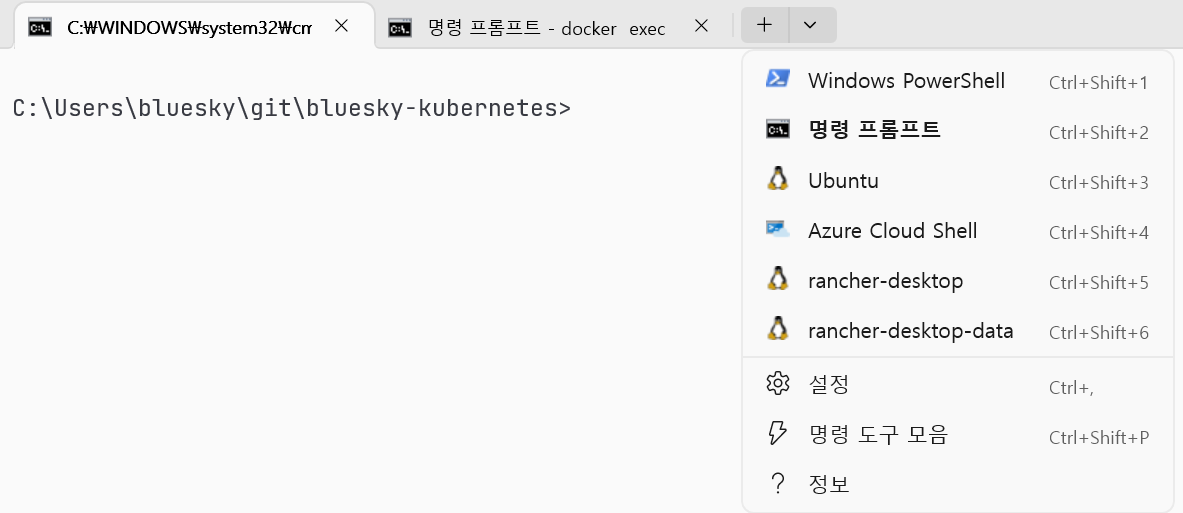Click the Ubuntu penguin icon
The height and width of the screenshot is (513, 1183).
[778, 179]
